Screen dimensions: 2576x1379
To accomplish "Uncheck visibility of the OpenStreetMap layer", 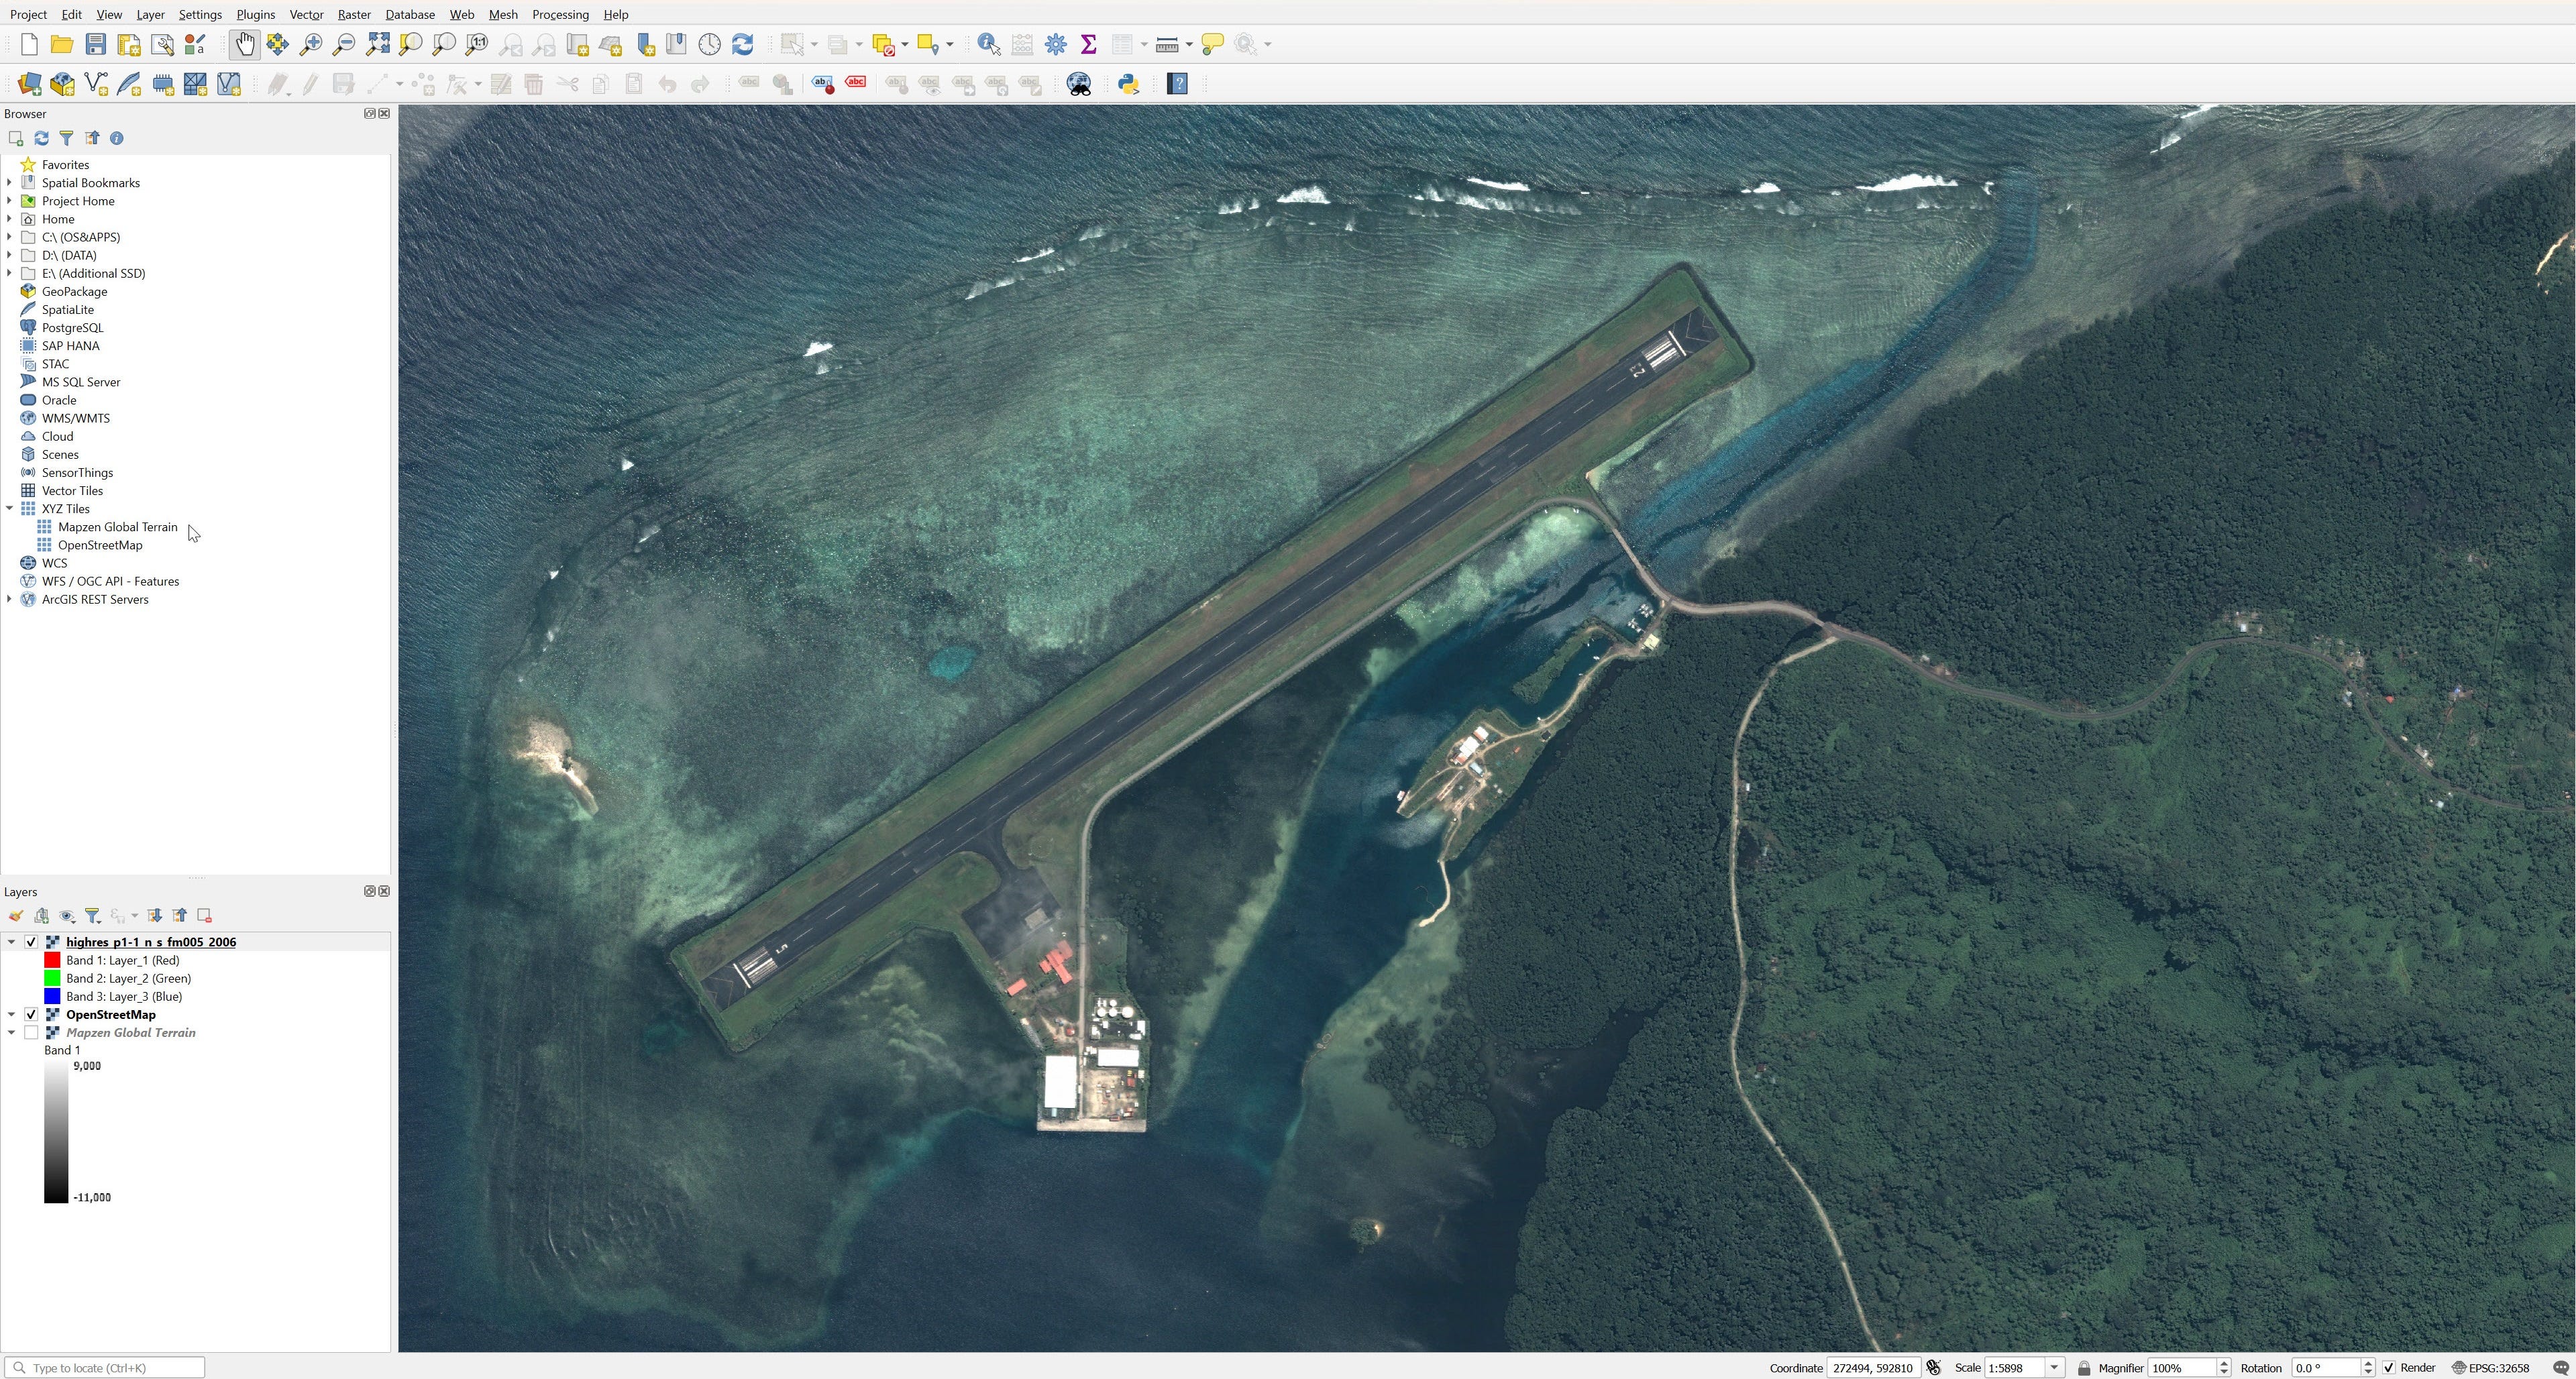I will (31, 1014).
